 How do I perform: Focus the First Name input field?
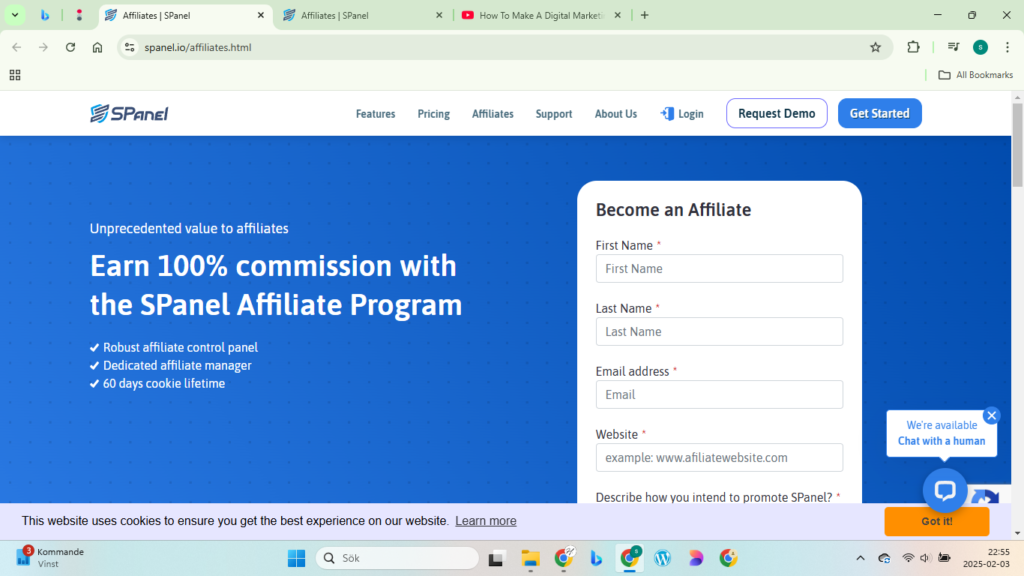click(719, 268)
